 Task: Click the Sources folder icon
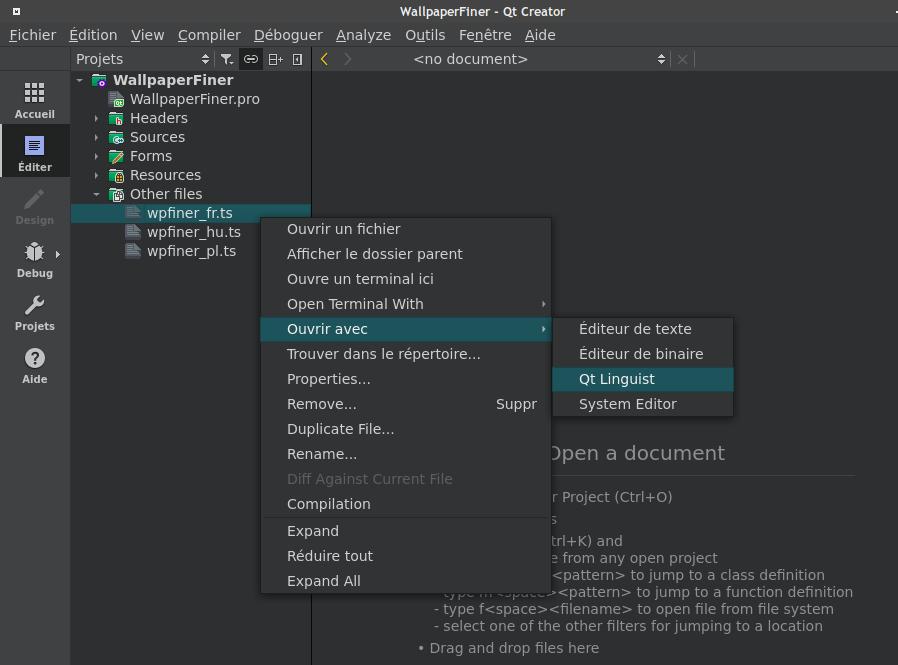pyautogui.click(x=116, y=137)
